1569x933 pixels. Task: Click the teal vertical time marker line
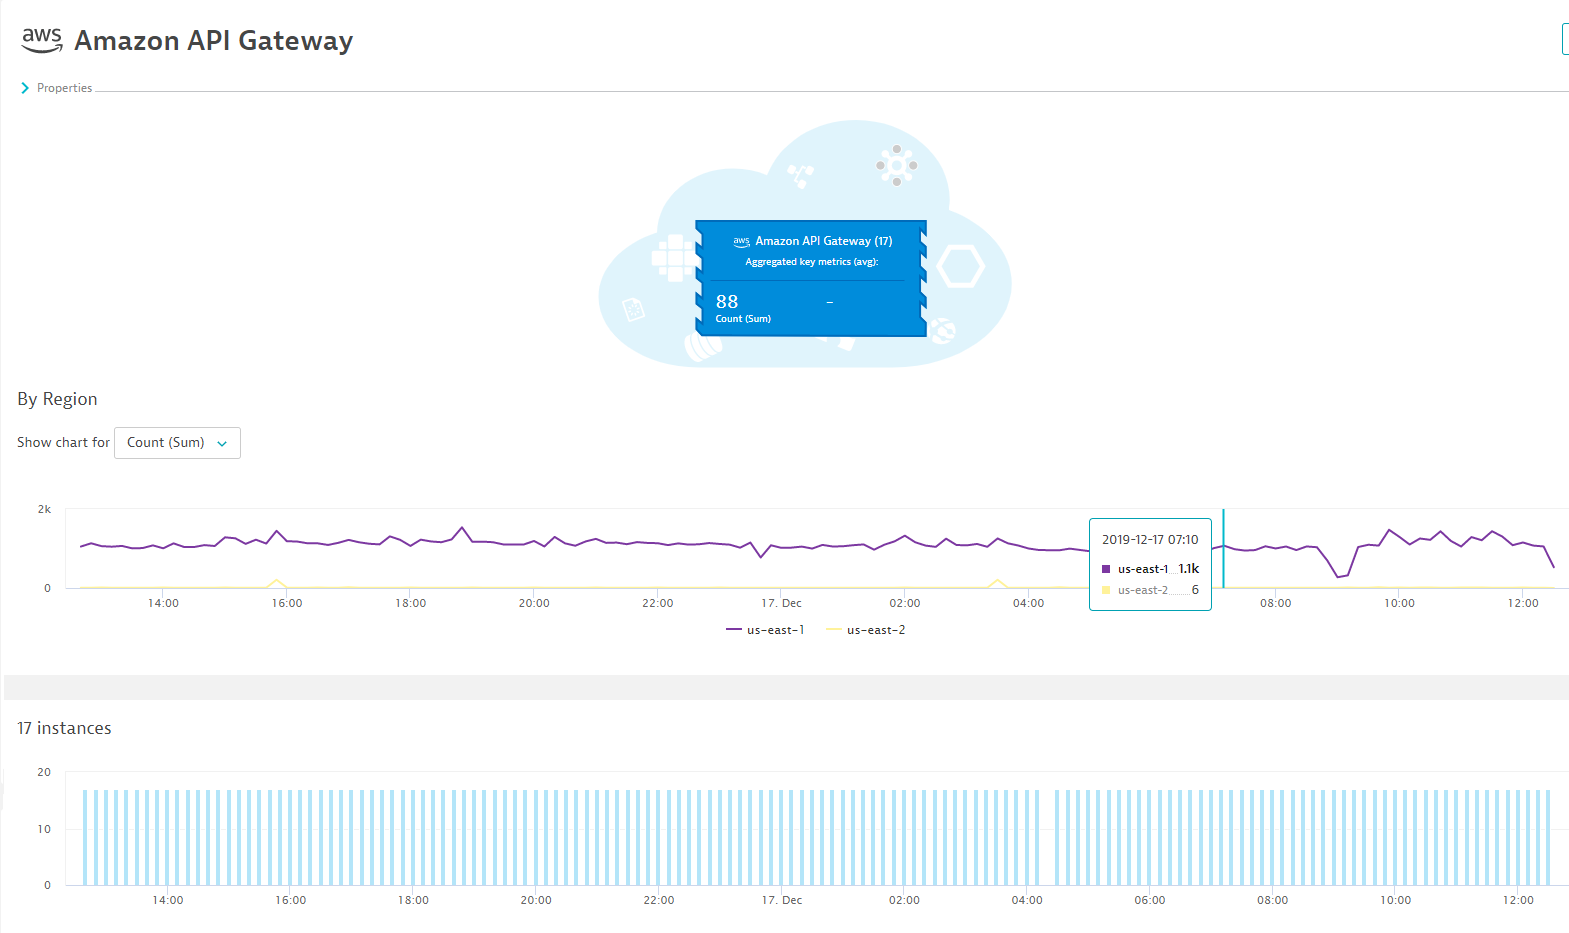tap(1223, 548)
